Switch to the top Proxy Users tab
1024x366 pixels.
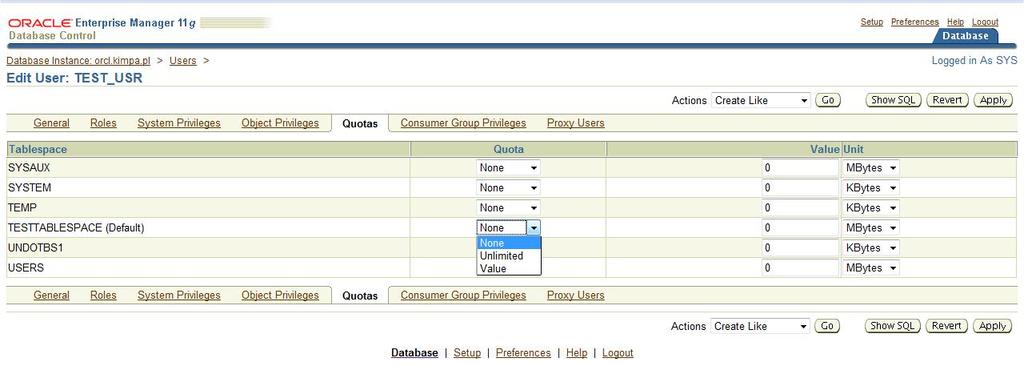click(x=575, y=123)
